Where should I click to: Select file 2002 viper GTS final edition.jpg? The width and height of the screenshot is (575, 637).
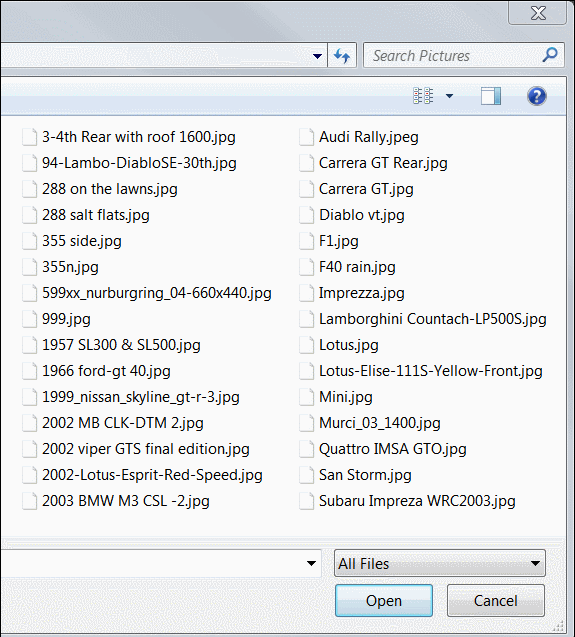point(136,449)
